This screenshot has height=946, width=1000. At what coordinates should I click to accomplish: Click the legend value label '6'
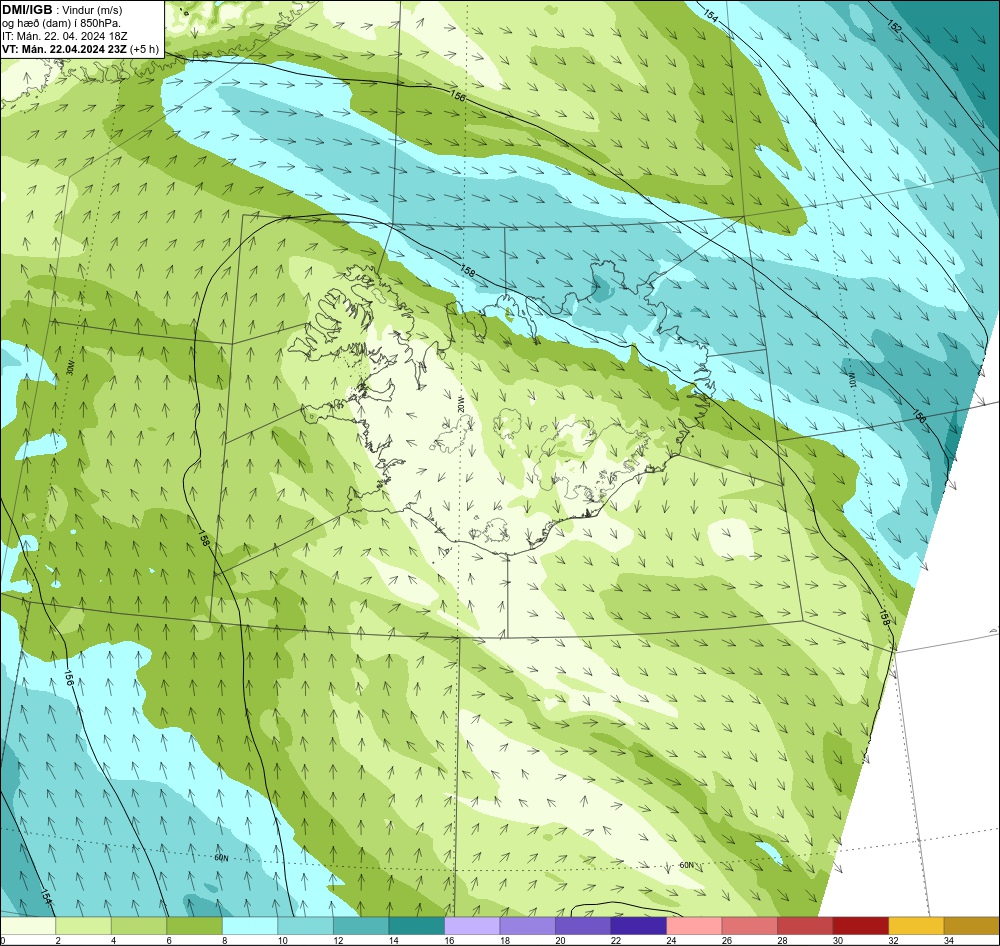pos(168,940)
